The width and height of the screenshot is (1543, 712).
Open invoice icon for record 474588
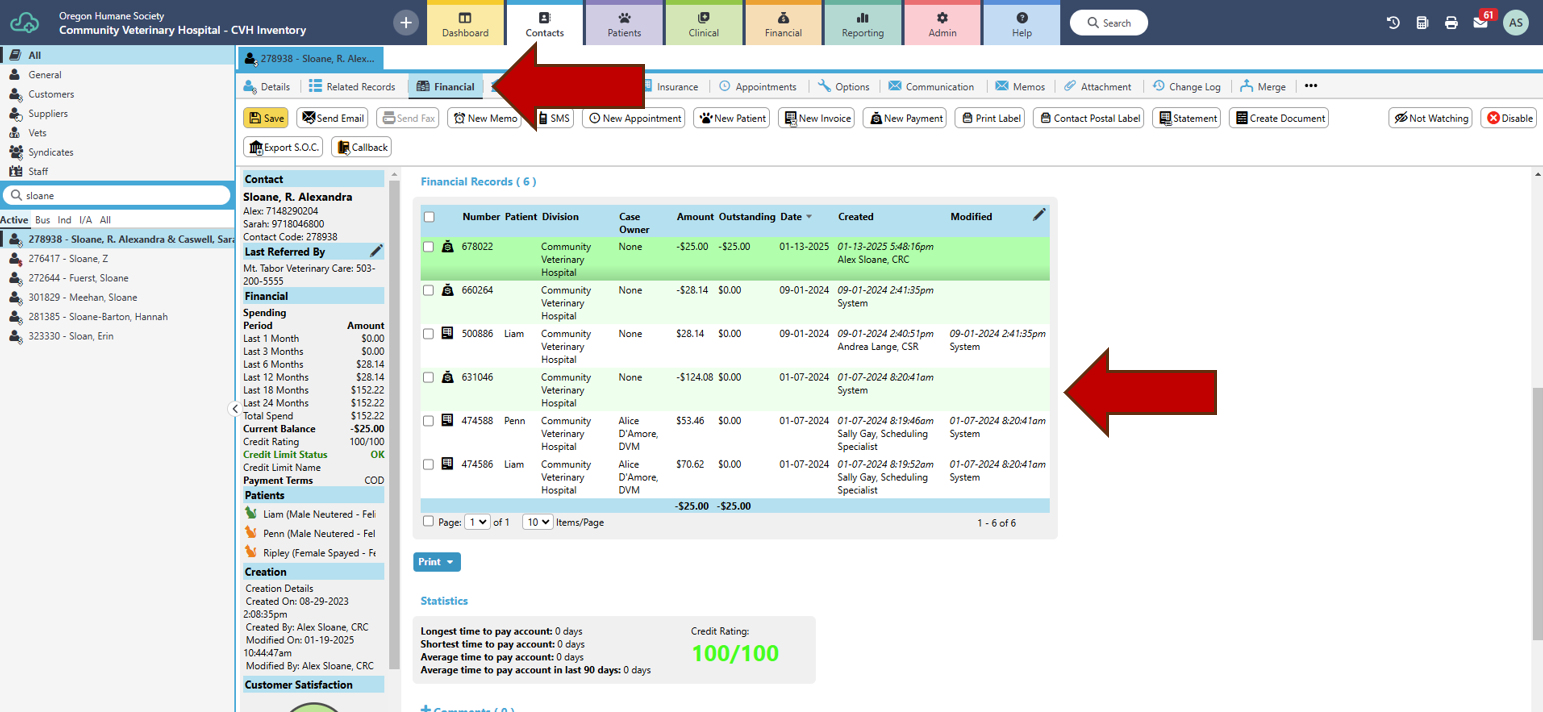[x=447, y=420]
